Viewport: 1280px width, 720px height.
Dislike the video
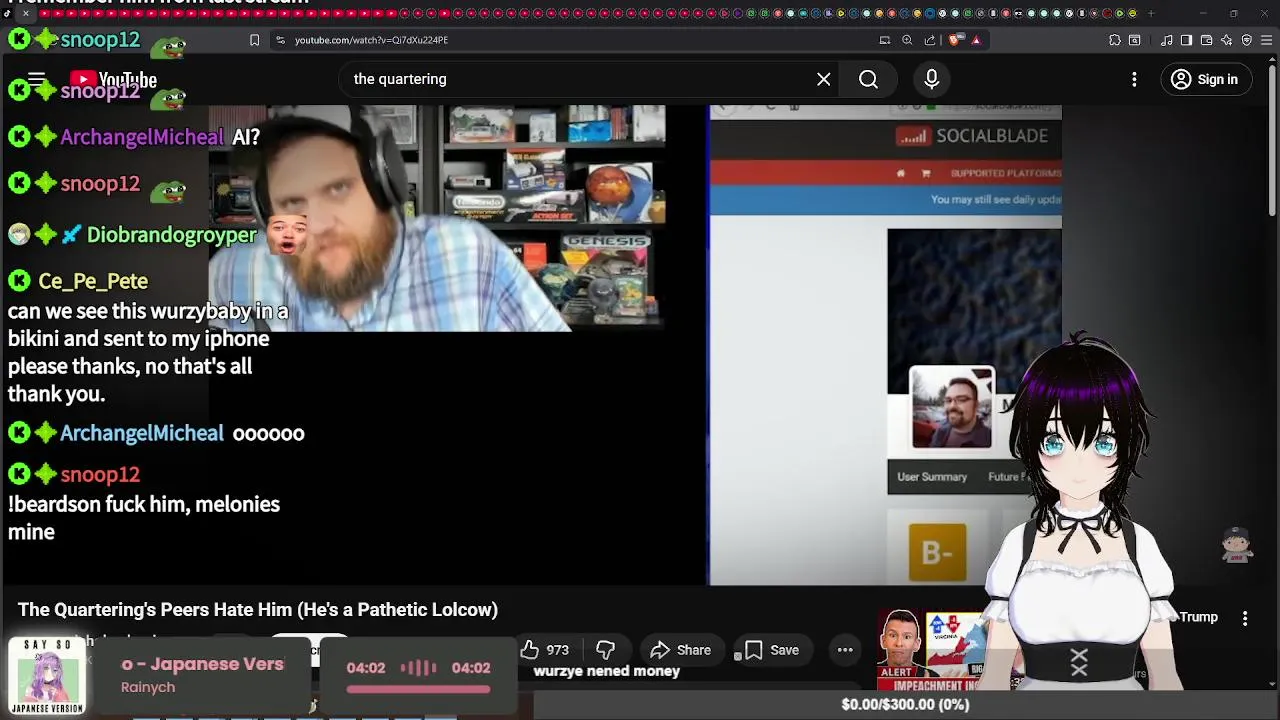tap(605, 650)
